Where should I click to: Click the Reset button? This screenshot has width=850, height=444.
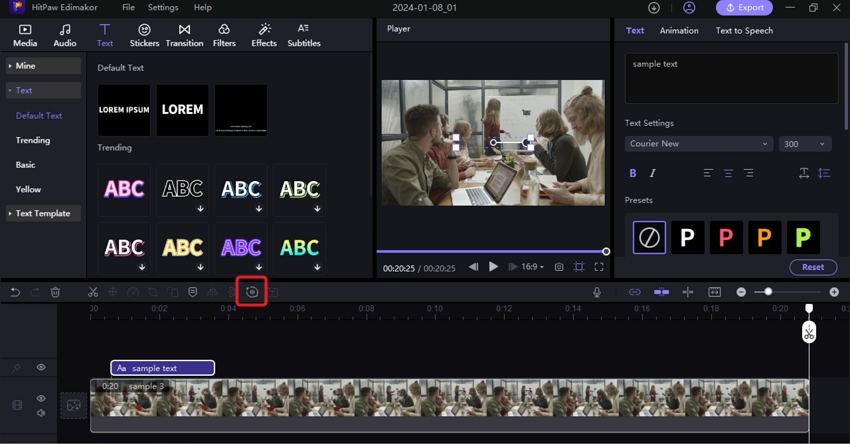tap(812, 267)
